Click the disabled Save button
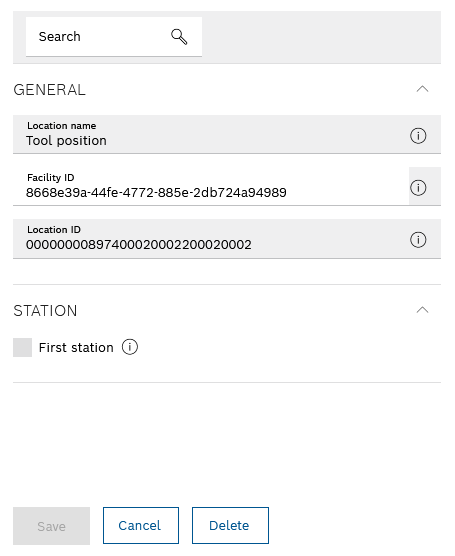Viewport: 455px width, 556px height. click(51, 526)
